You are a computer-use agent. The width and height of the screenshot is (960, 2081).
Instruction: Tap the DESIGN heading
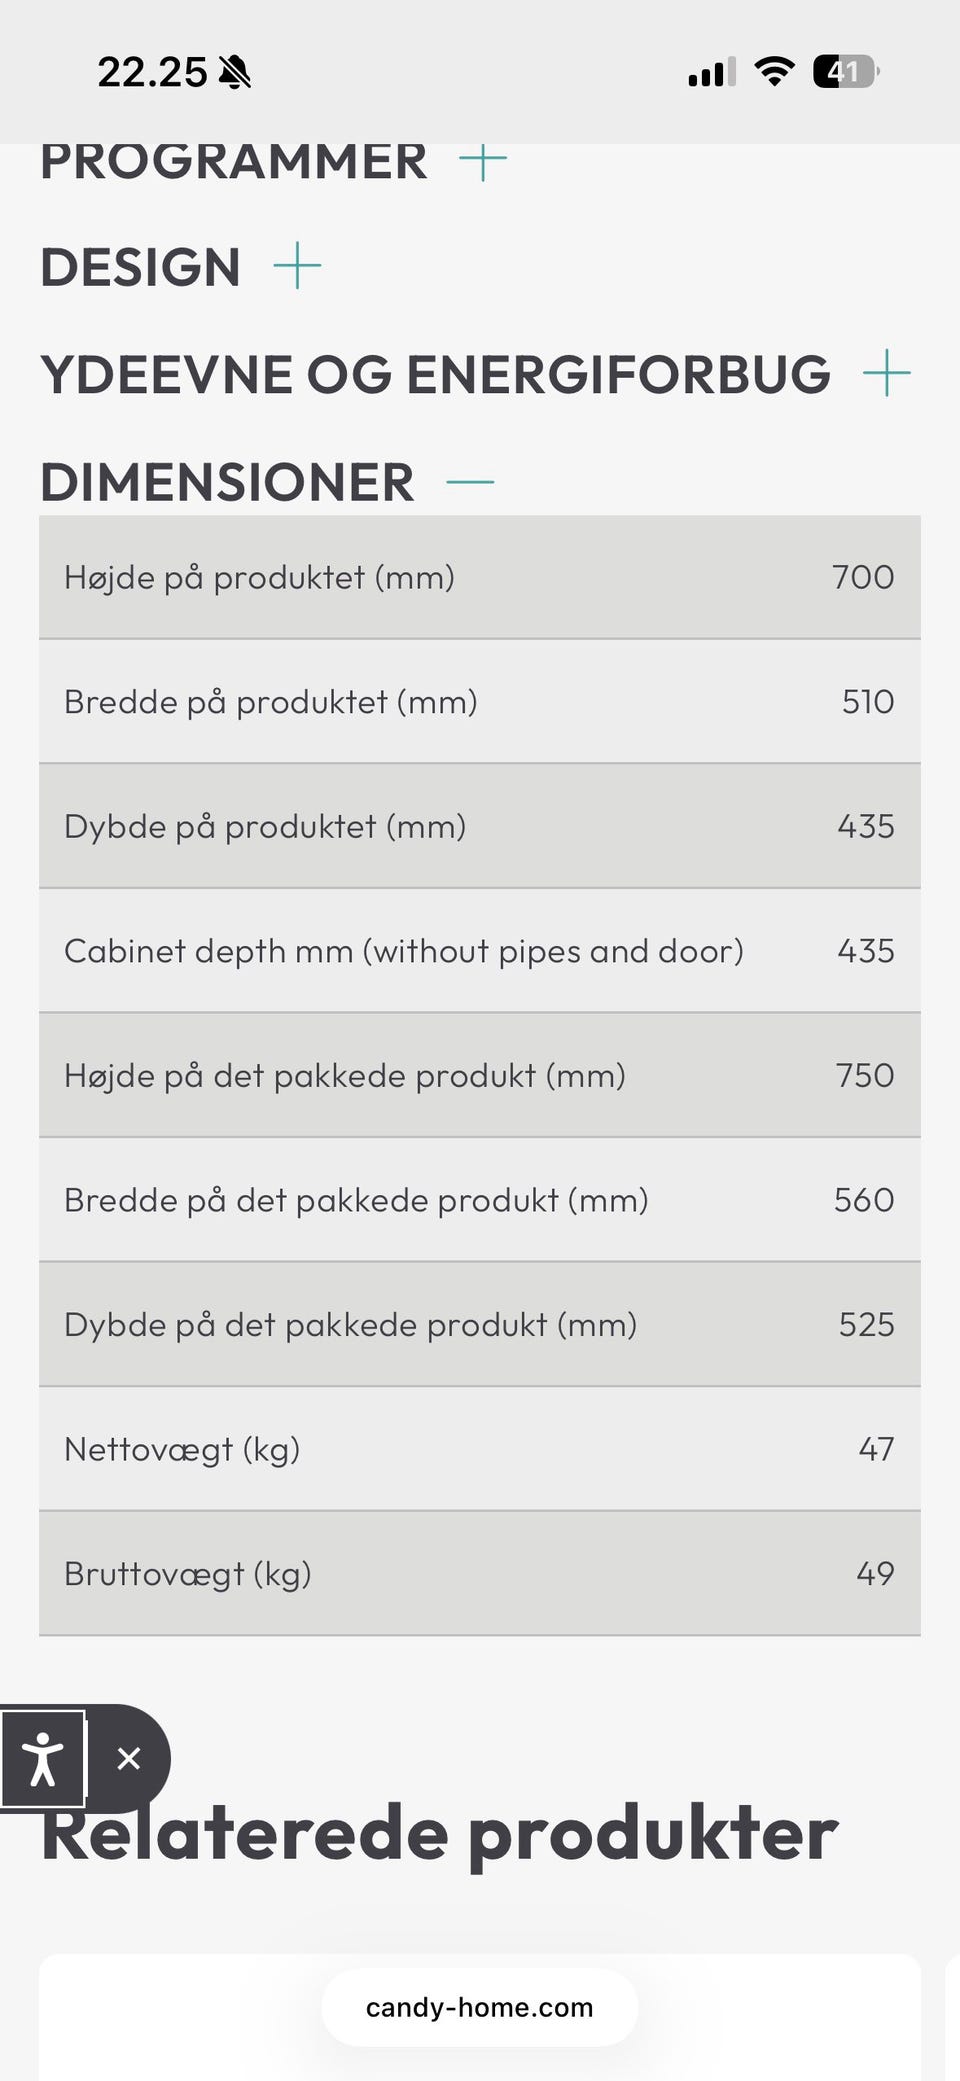141,267
